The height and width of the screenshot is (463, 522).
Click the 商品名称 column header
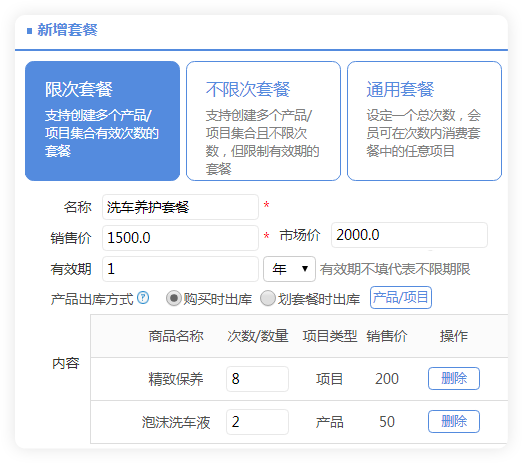(176, 336)
